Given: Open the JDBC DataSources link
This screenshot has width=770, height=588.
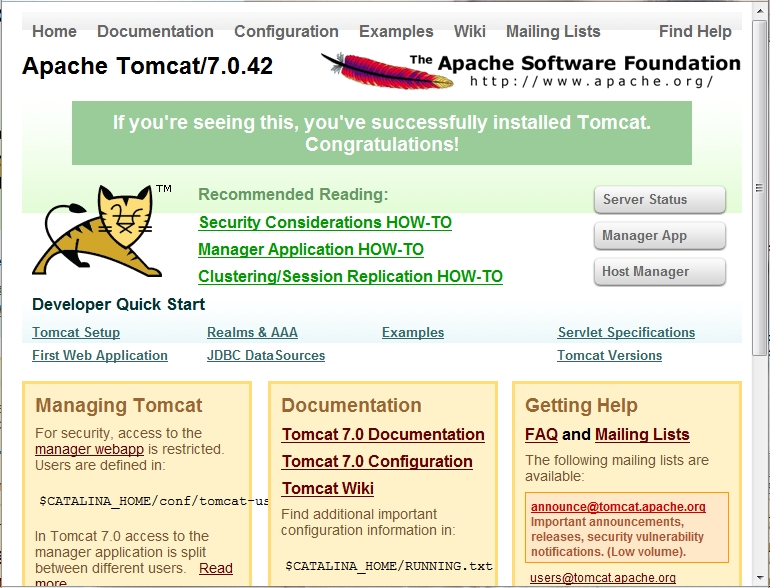Looking at the screenshot, I should tap(266, 355).
